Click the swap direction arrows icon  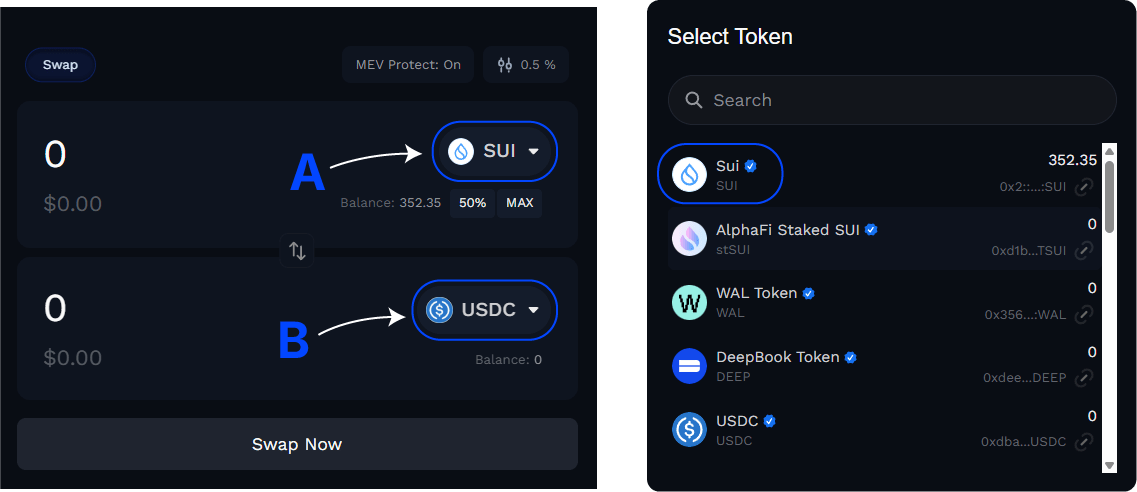pos(297,251)
